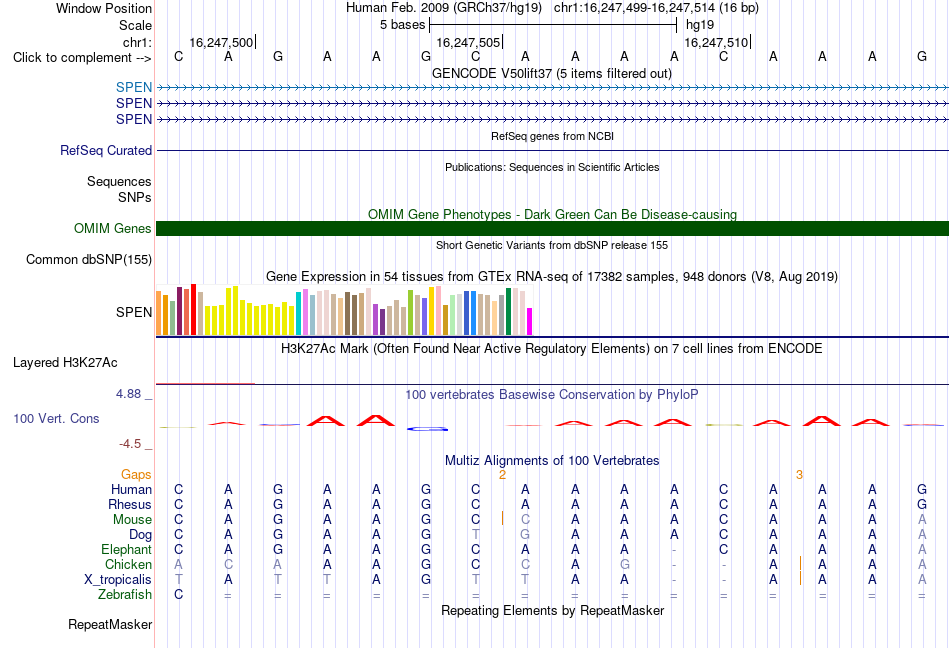
Task: Click the 'GENCODE V50lift37 (5 items filtered out)' title
Action: [x=552, y=74]
